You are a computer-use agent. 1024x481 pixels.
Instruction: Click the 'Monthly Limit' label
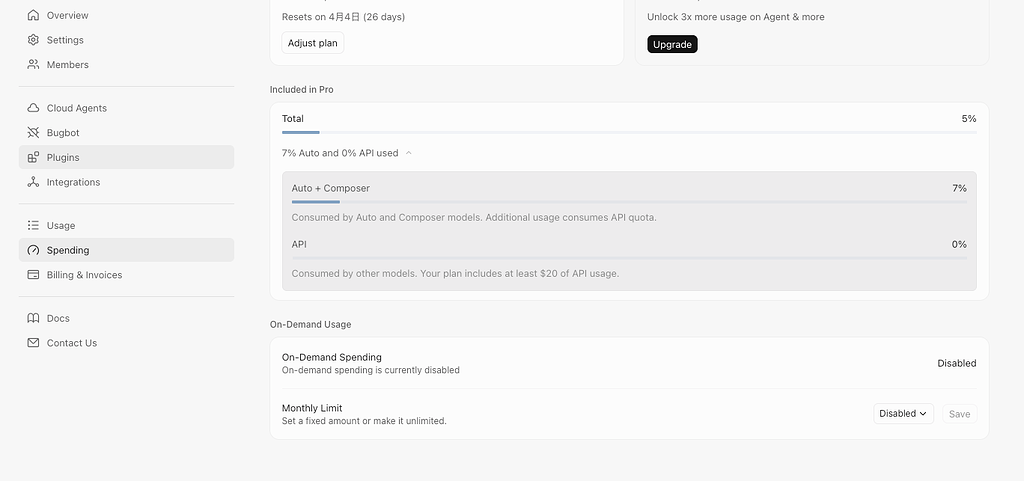pyautogui.click(x=312, y=408)
